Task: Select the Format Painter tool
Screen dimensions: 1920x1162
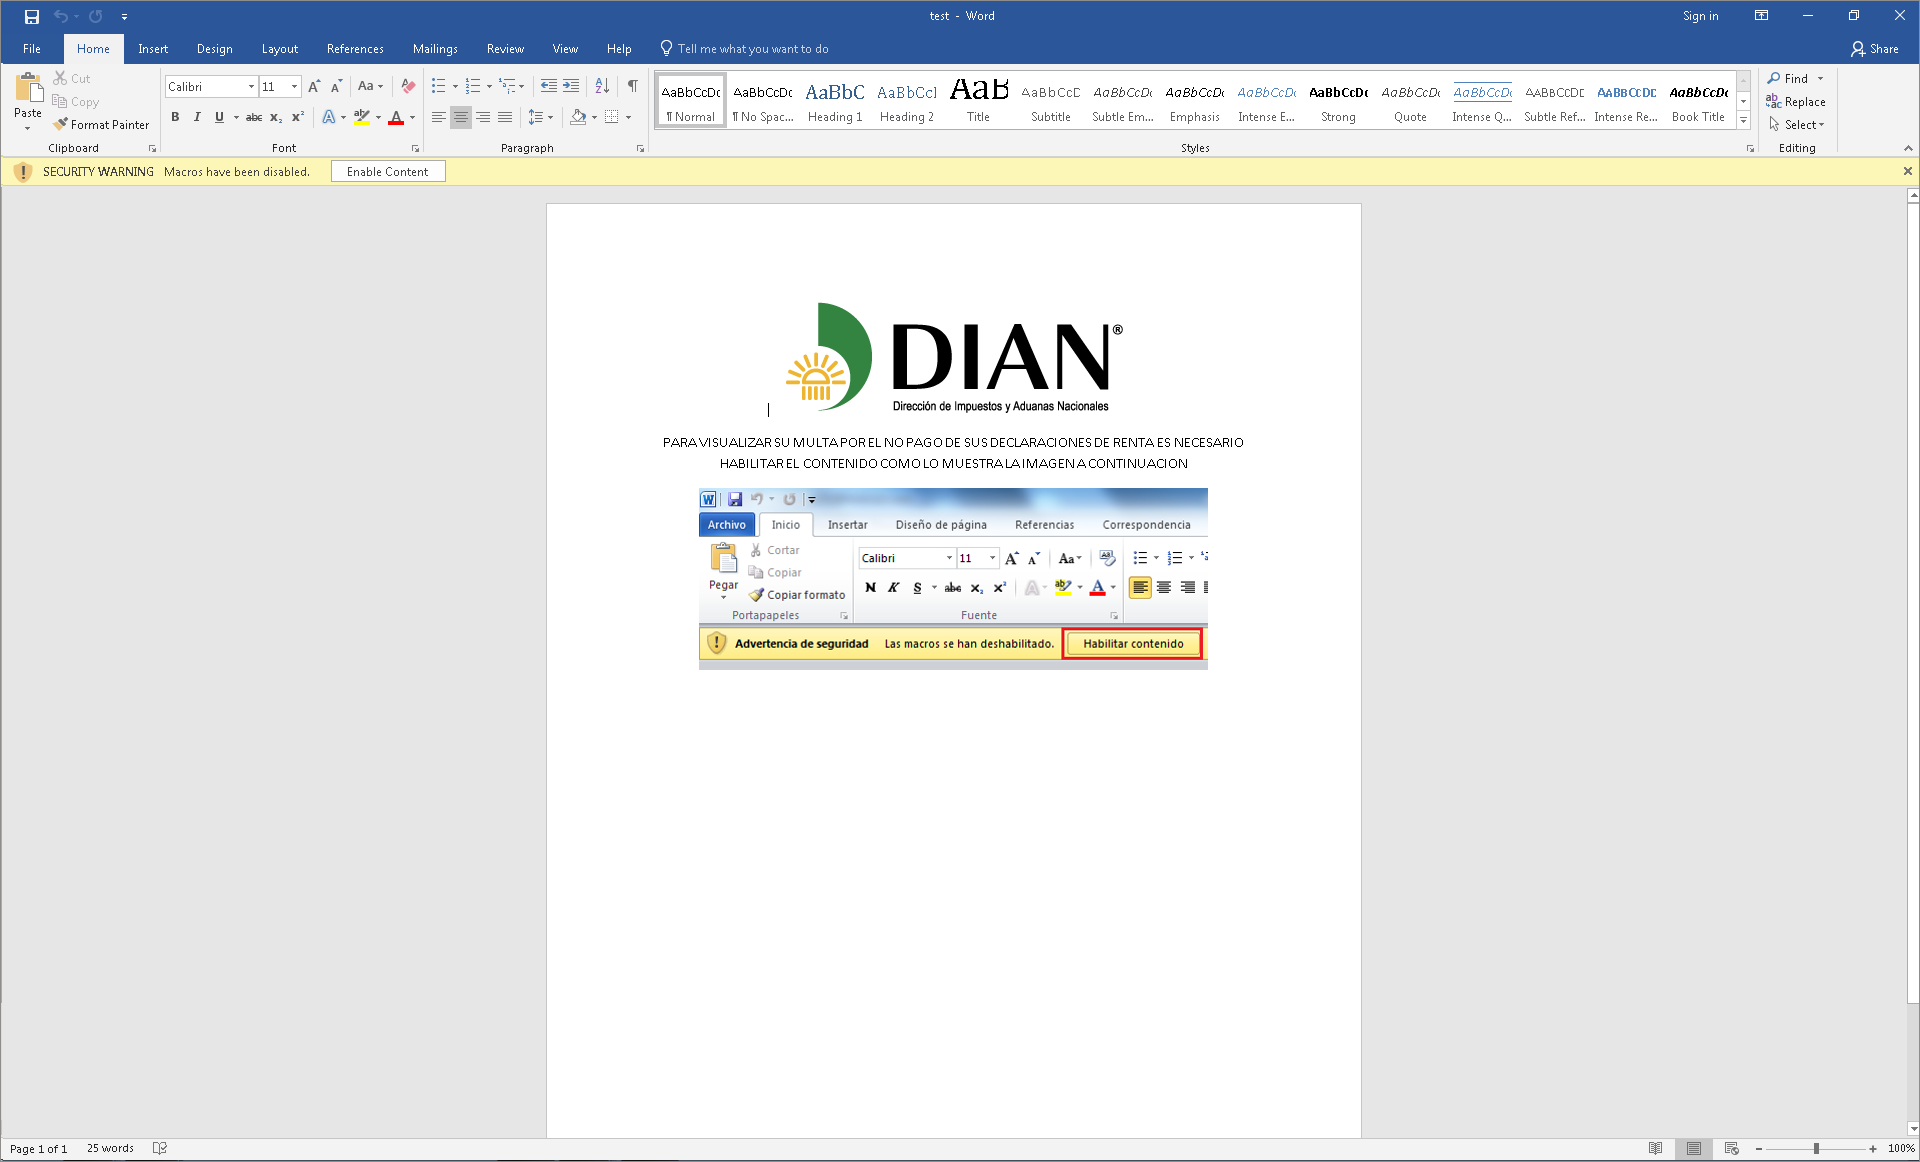Action: coord(101,124)
